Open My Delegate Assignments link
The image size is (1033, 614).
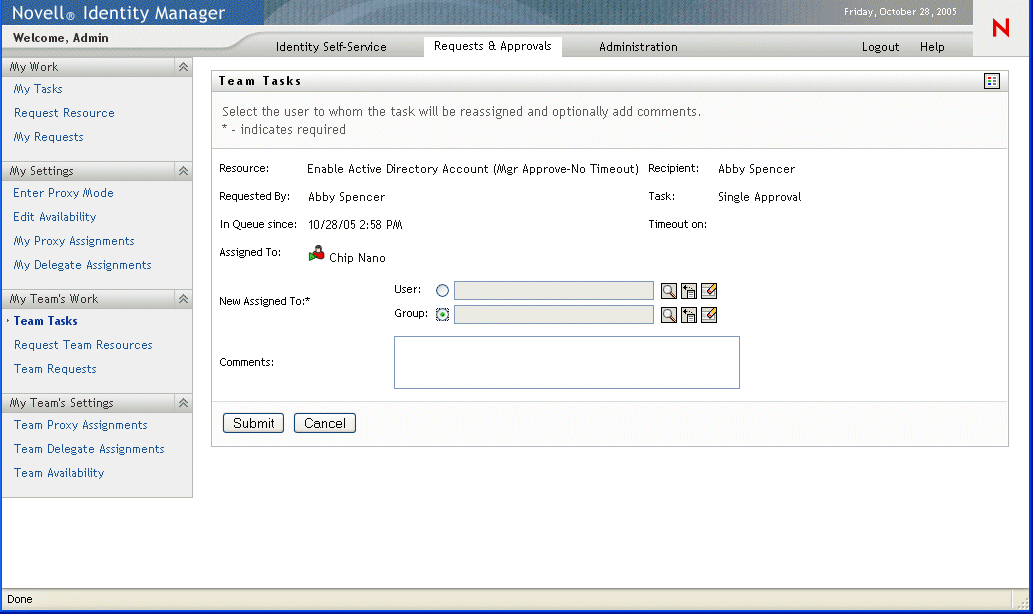[82, 265]
